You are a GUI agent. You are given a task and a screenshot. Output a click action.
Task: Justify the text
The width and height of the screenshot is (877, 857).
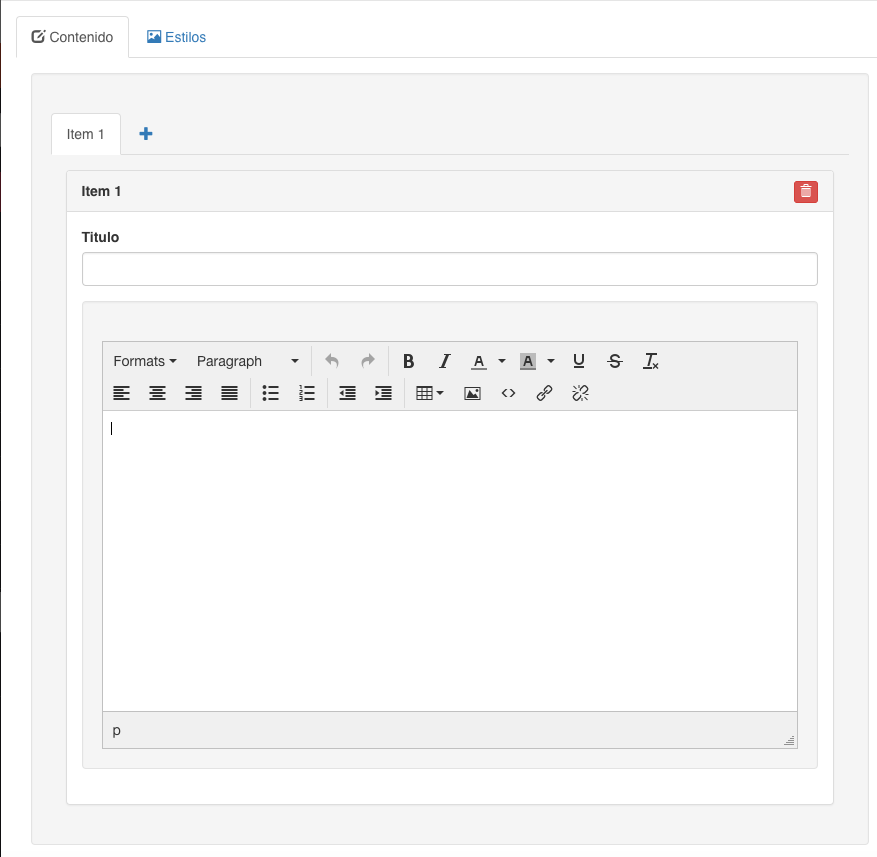(229, 393)
